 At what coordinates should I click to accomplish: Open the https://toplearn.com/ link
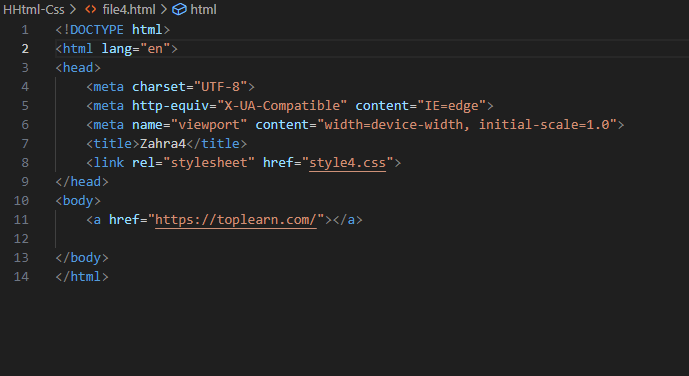236,220
